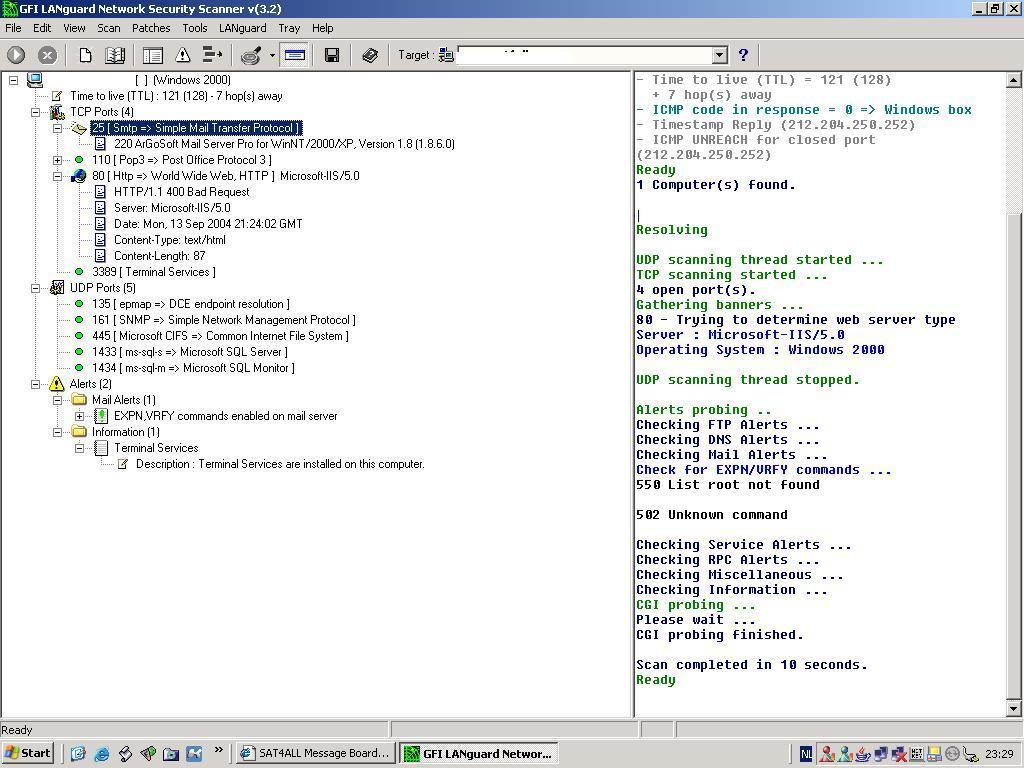Collapse the Mail Alerts (1) folder
The height and width of the screenshot is (768, 1024).
(x=57, y=400)
